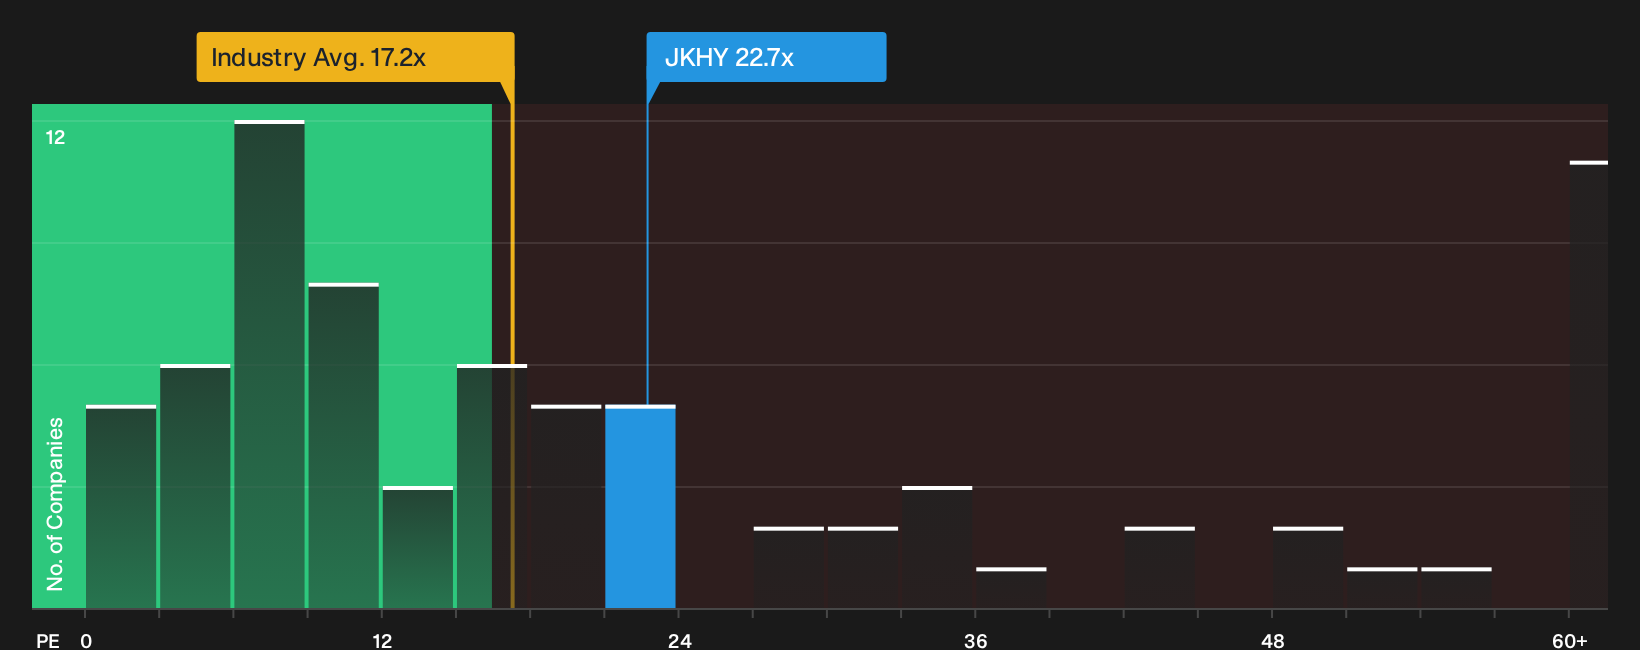Screen dimensions: 1640x650
Task: Select the blue JKHY histogram bar
Action: pyautogui.click(x=640, y=507)
